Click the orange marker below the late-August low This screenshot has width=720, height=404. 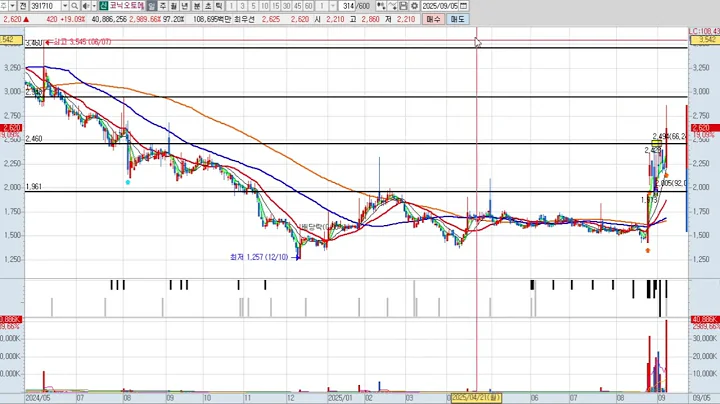(x=647, y=251)
